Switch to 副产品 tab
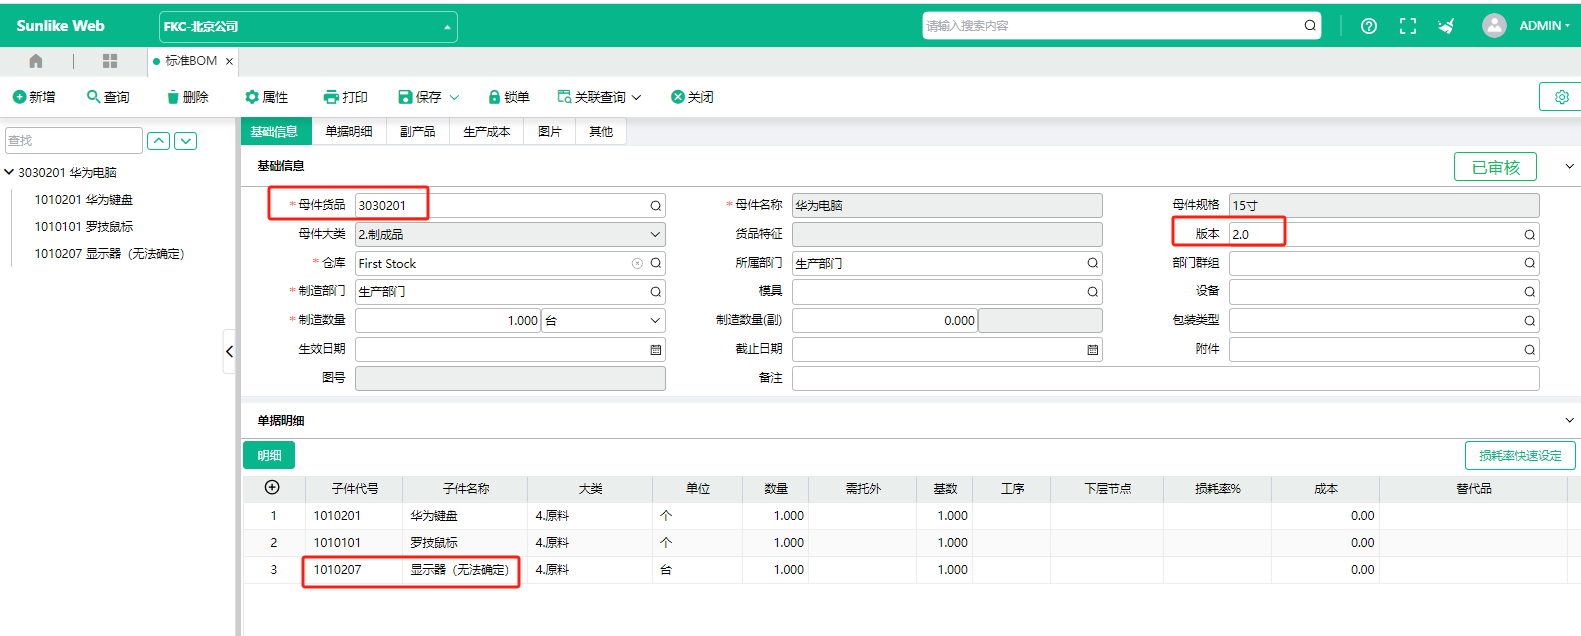The image size is (1581, 636). click(x=418, y=131)
